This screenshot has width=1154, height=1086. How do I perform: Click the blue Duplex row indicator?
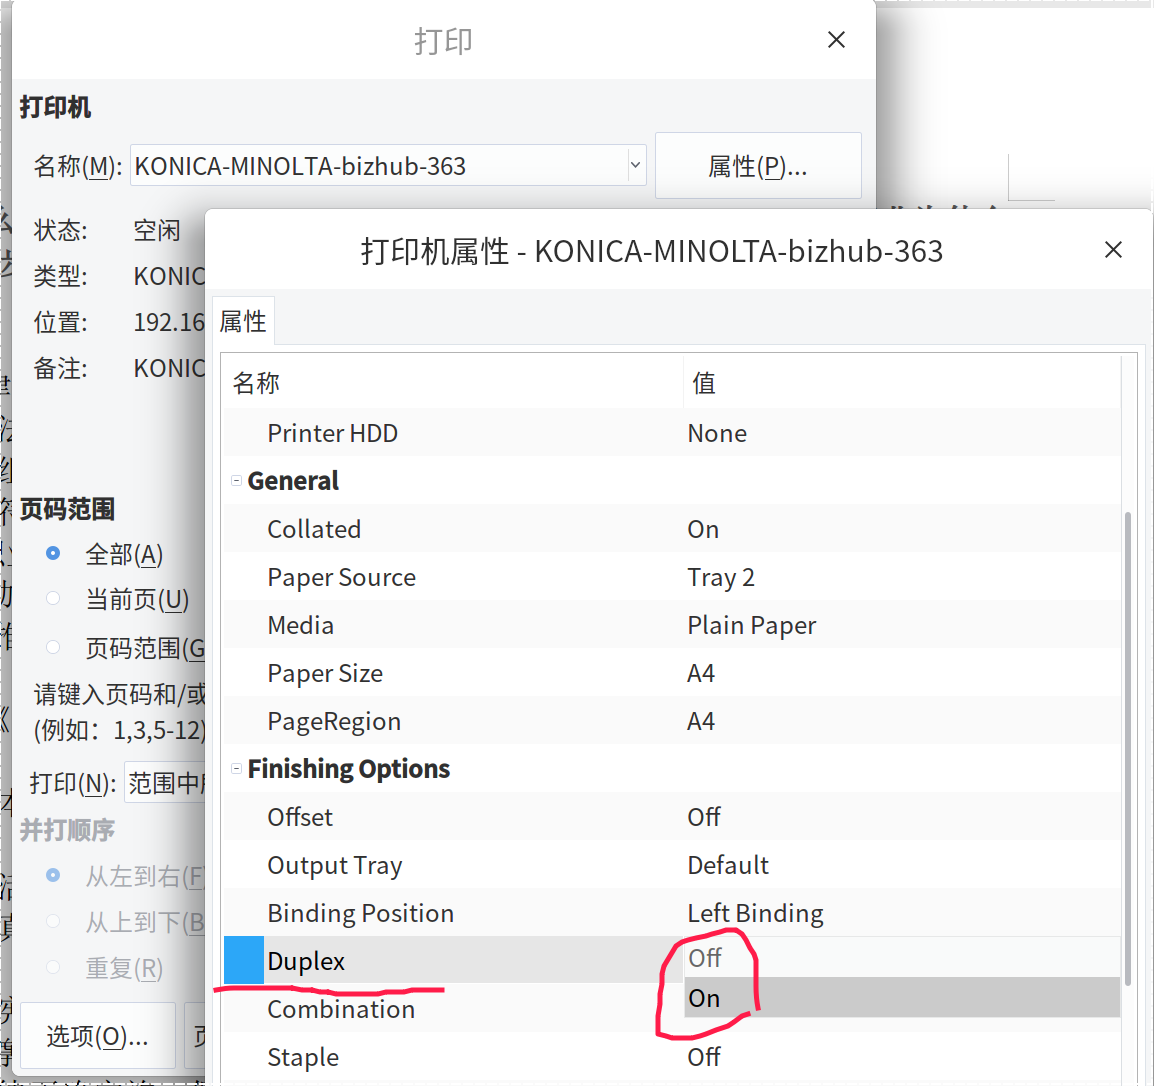244,960
